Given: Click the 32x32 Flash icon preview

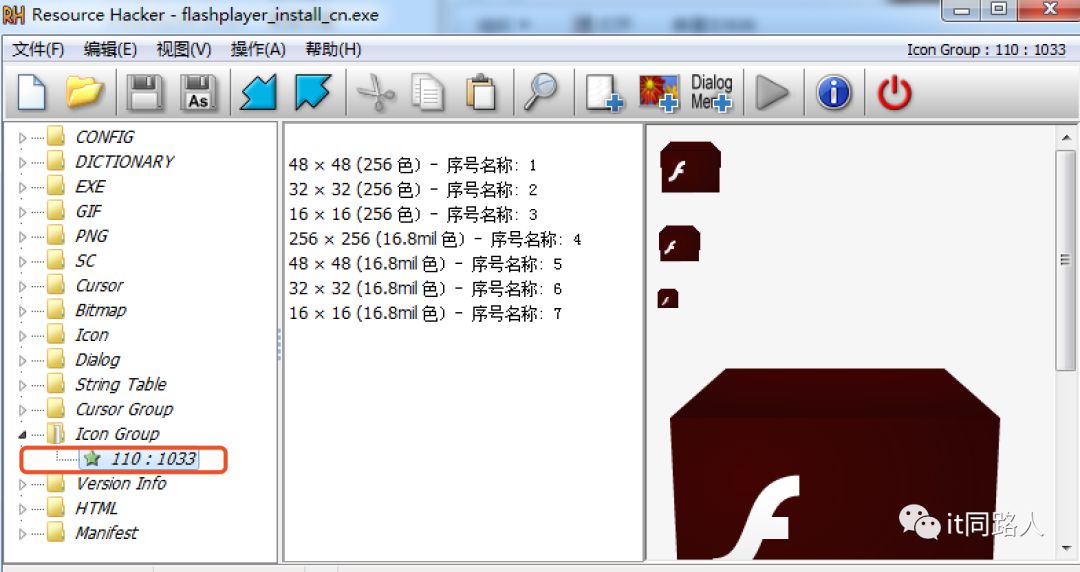Looking at the screenshot, I should point(679,243).
